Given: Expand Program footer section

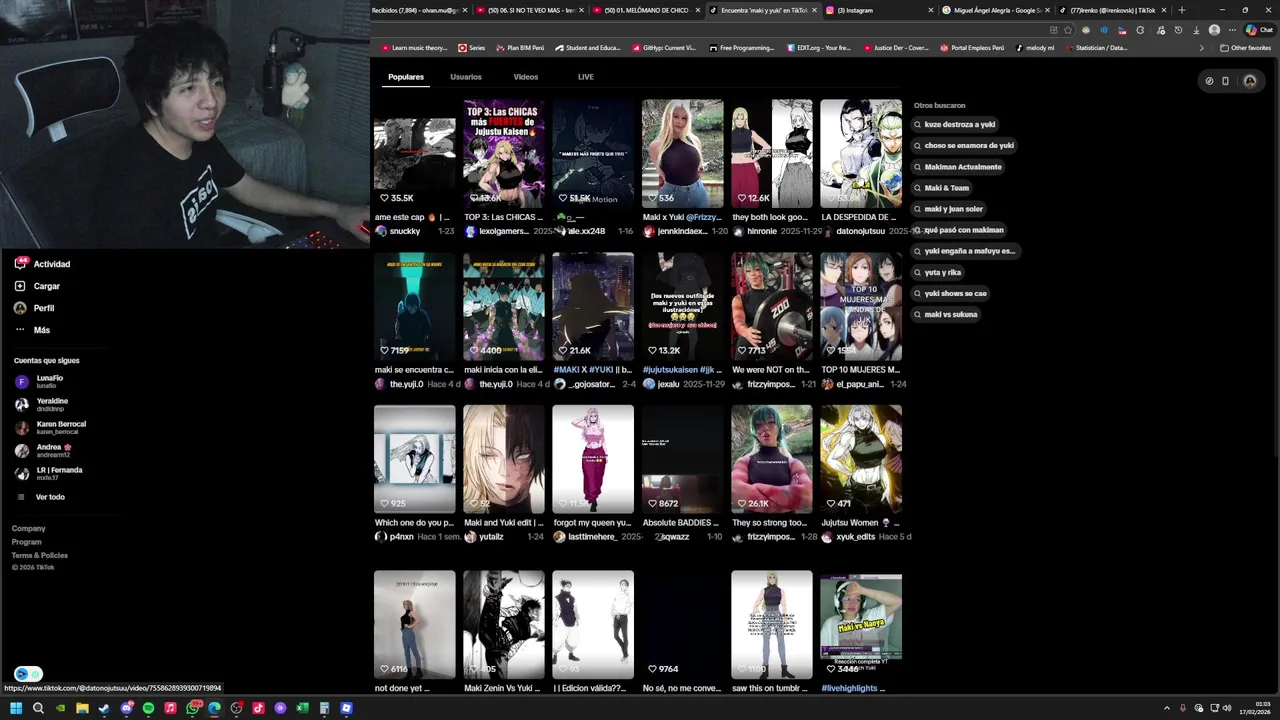Looking at the screenshot, I should pyautogui.click(x=26, y=542).
